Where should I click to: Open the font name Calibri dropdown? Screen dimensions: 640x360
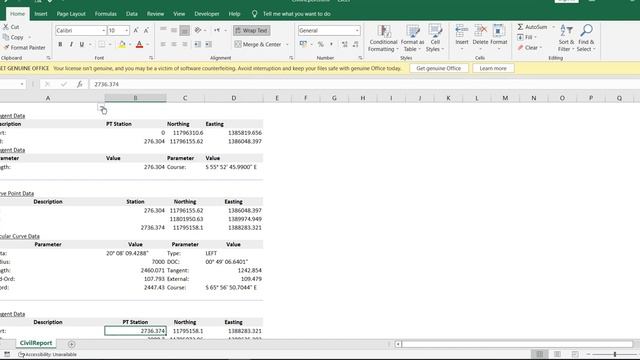click(103, 31)
